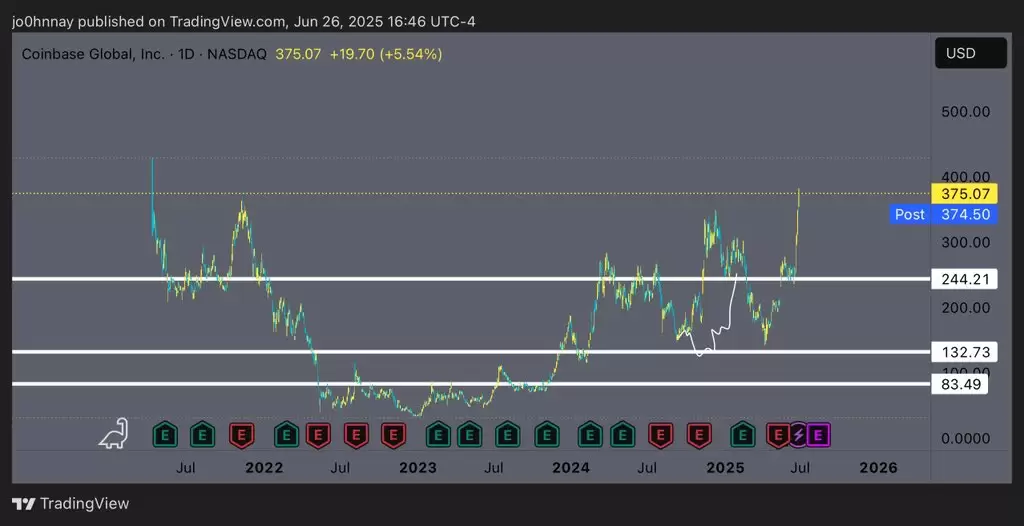Image resolution: width=1024 pixels, height=526 pixels.
Task: Click the last red earnings marker before the 2025 label
Action: pyautogui.click(x=699, y=435)
